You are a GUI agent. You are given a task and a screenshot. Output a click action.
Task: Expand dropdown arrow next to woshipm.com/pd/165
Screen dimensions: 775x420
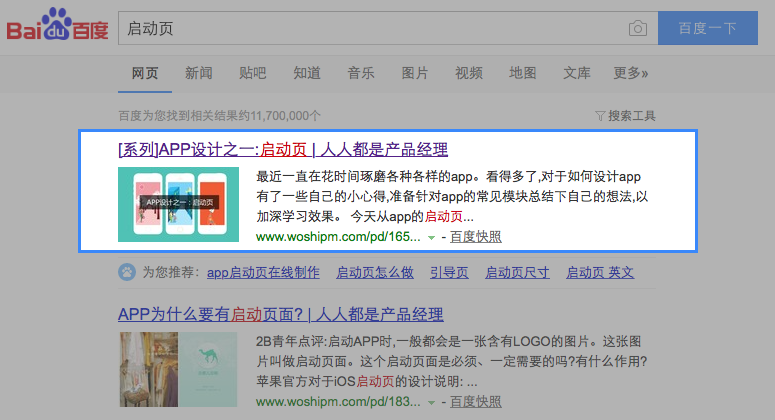[431, 238]
